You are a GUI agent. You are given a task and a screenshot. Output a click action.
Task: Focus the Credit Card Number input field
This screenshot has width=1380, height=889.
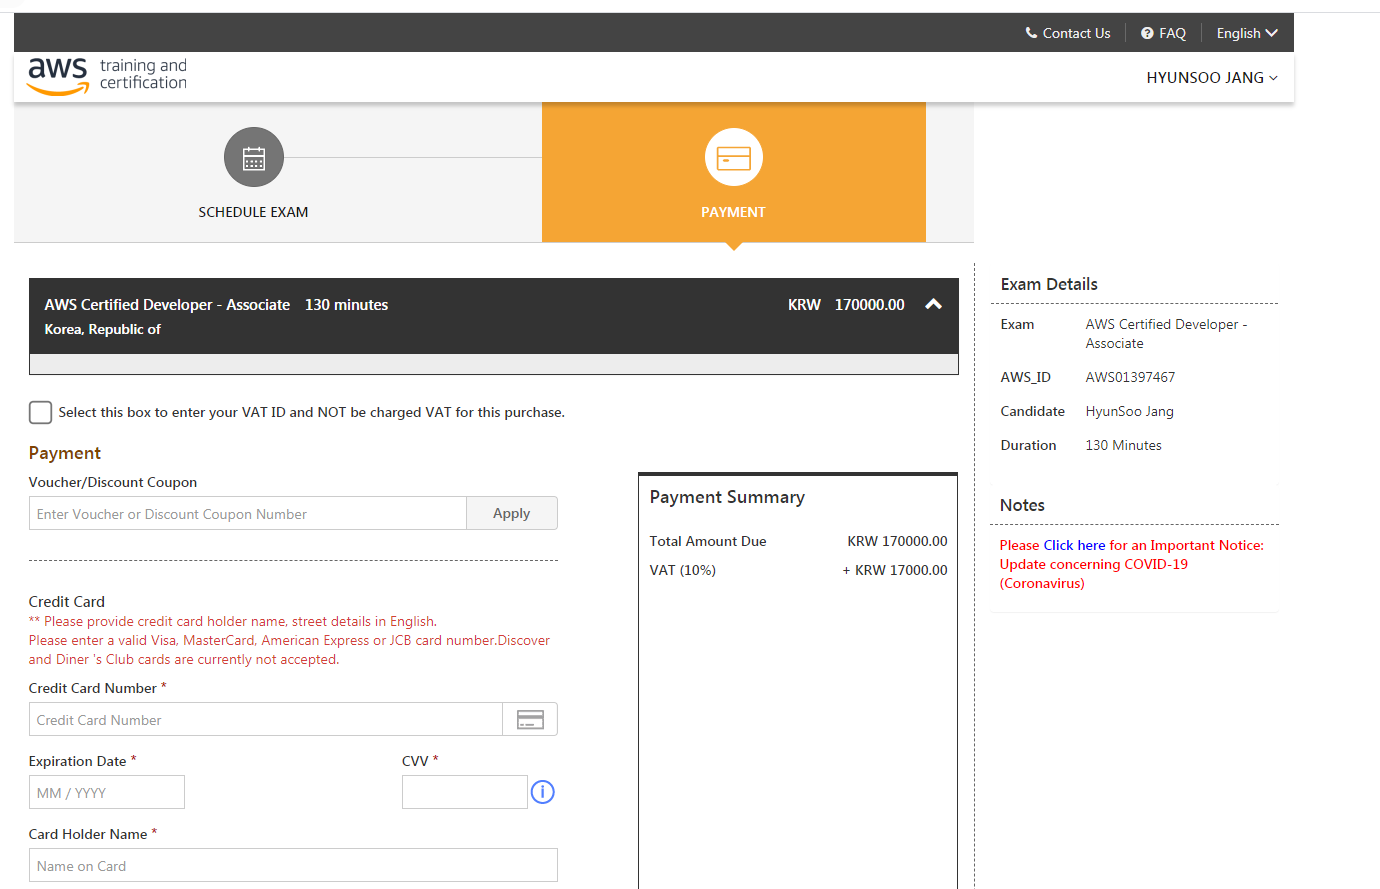[266, 719]
